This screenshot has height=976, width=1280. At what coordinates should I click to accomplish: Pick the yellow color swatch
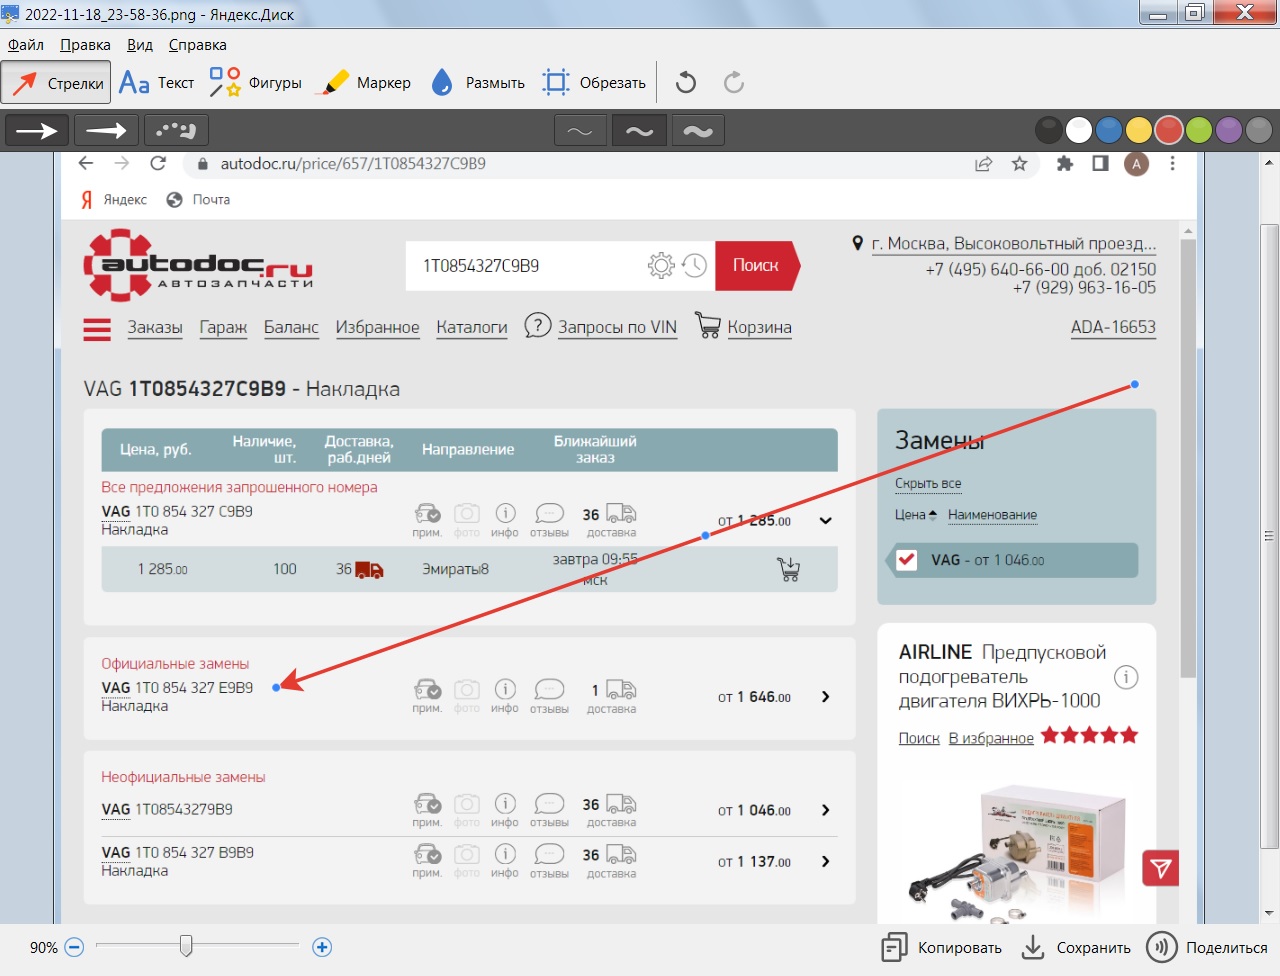pos(1139,130)
